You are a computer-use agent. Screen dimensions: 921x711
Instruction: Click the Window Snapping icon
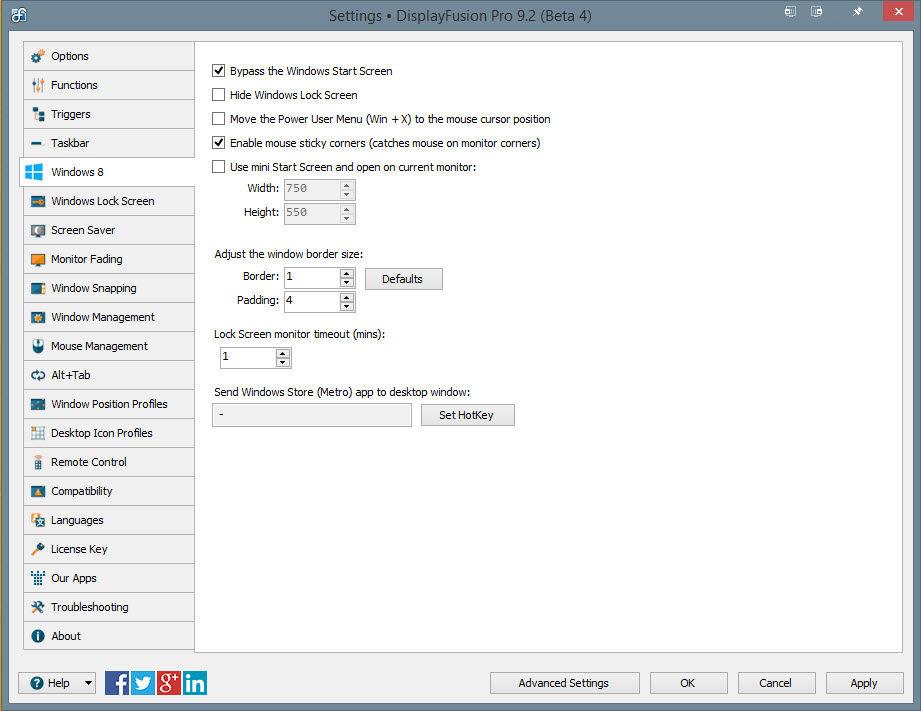(x=38, y=289)
